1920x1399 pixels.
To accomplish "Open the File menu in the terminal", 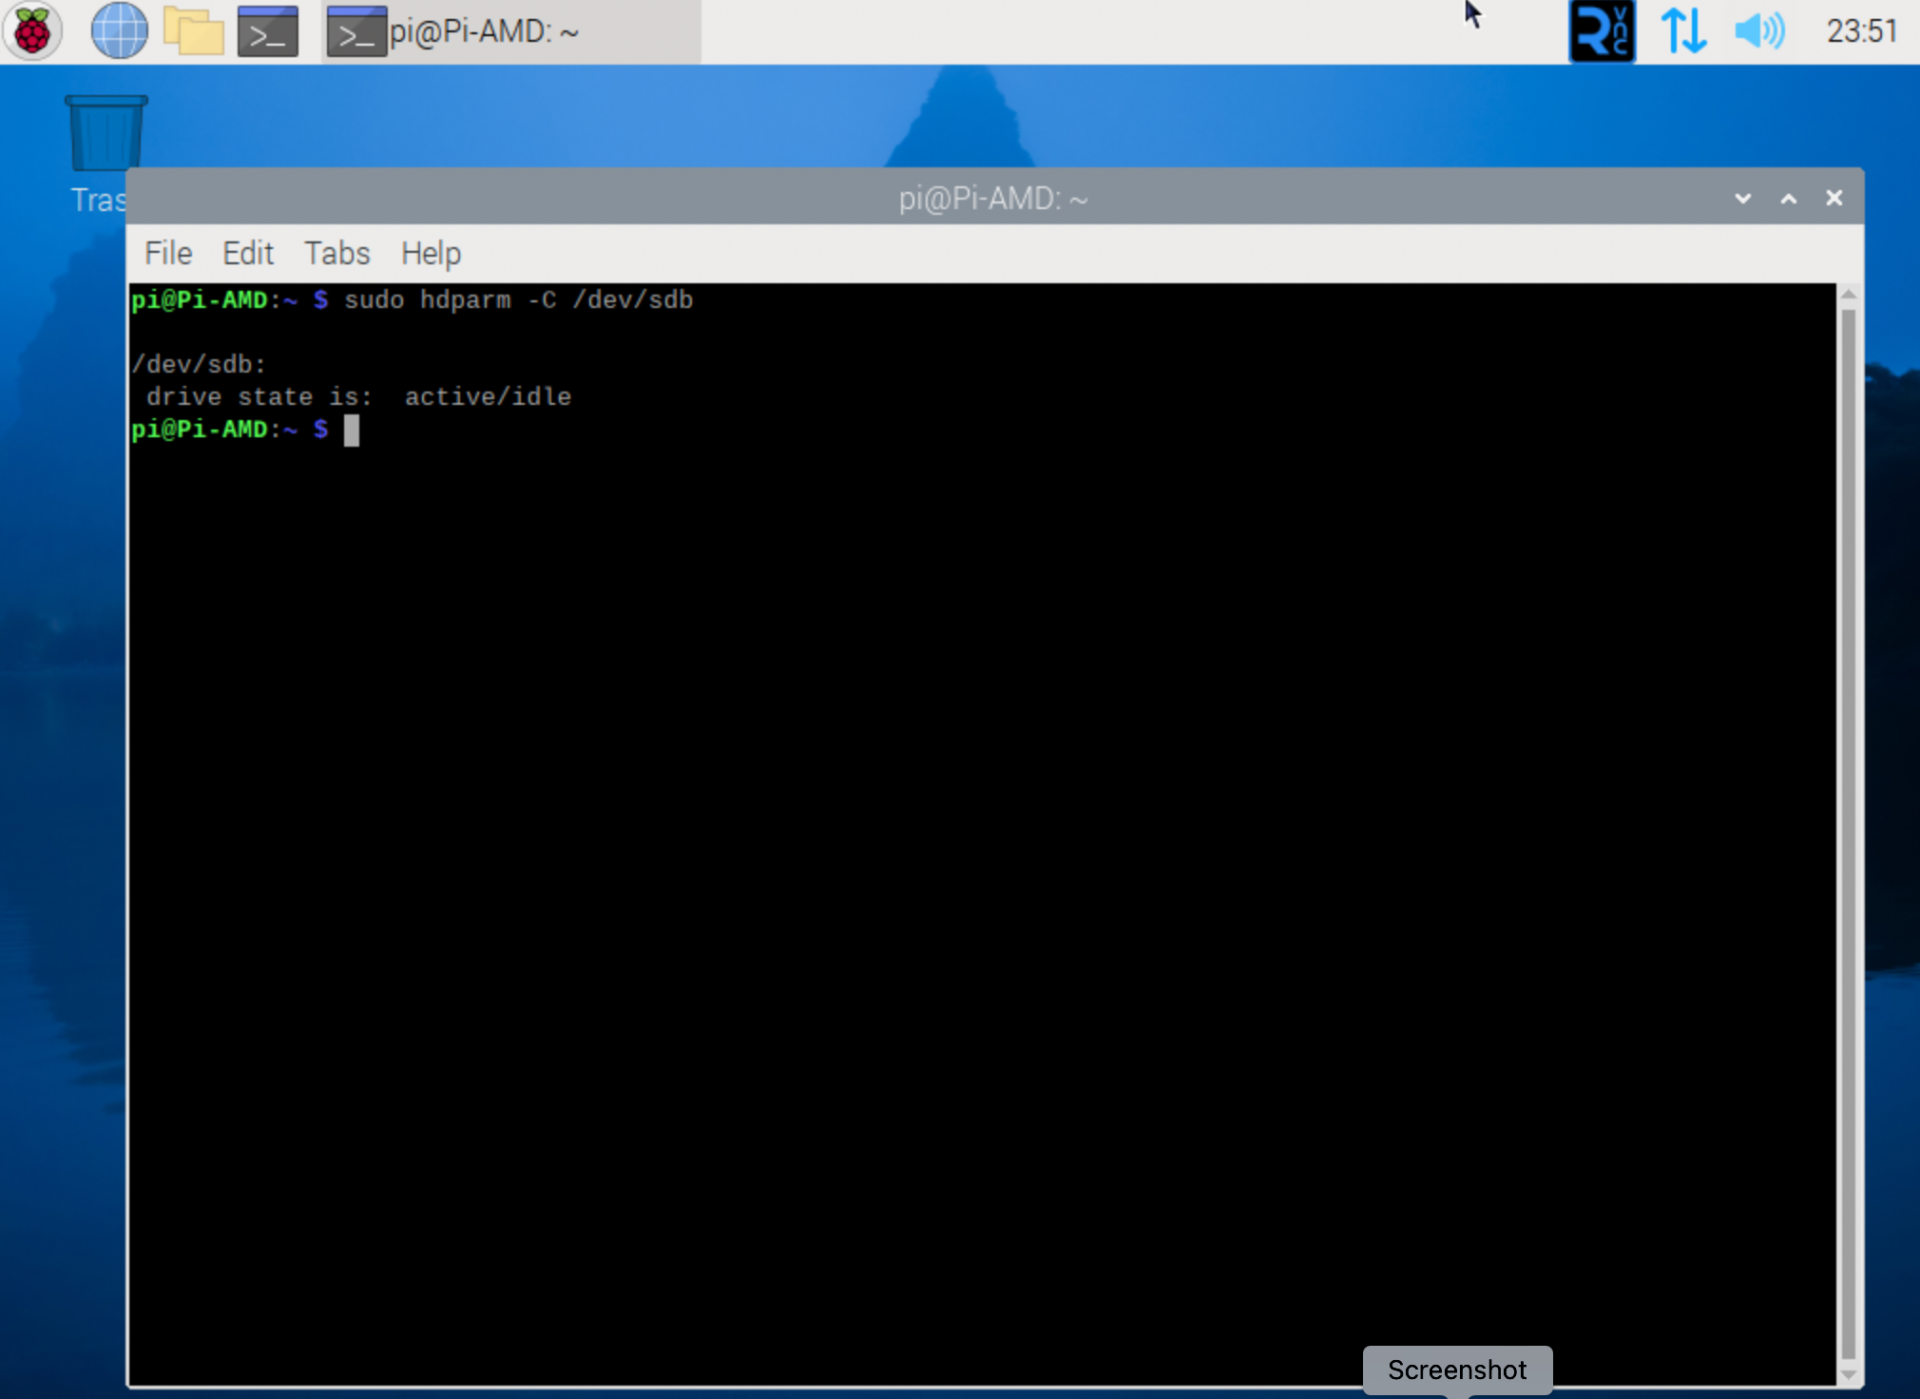I will [x=167, y=253].
